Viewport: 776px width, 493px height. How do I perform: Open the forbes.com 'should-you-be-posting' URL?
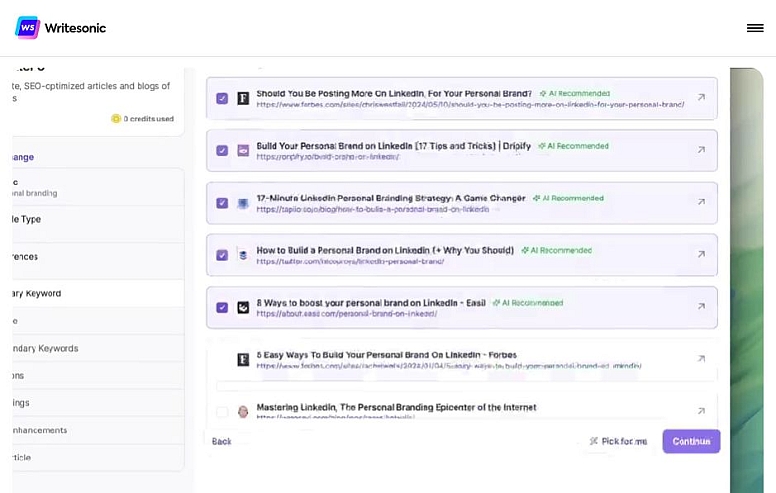[x=470, y=104]
